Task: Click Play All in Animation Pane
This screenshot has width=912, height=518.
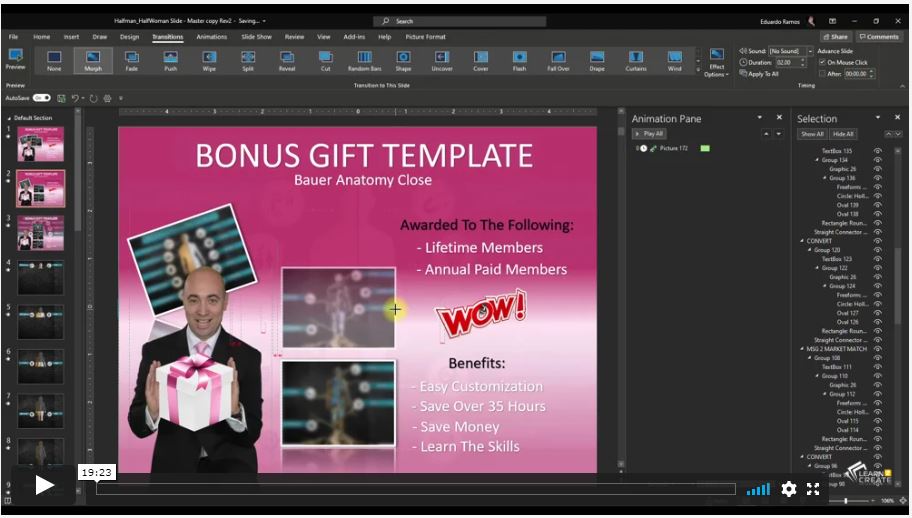Action: coord(650,133)
